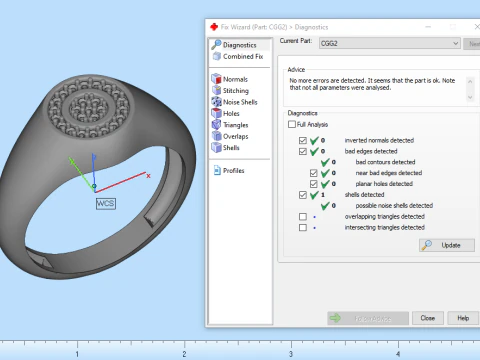This screenshot has width=480, height=360.
Task: Click the Shells label in sidebar
Action: point(231,148)
